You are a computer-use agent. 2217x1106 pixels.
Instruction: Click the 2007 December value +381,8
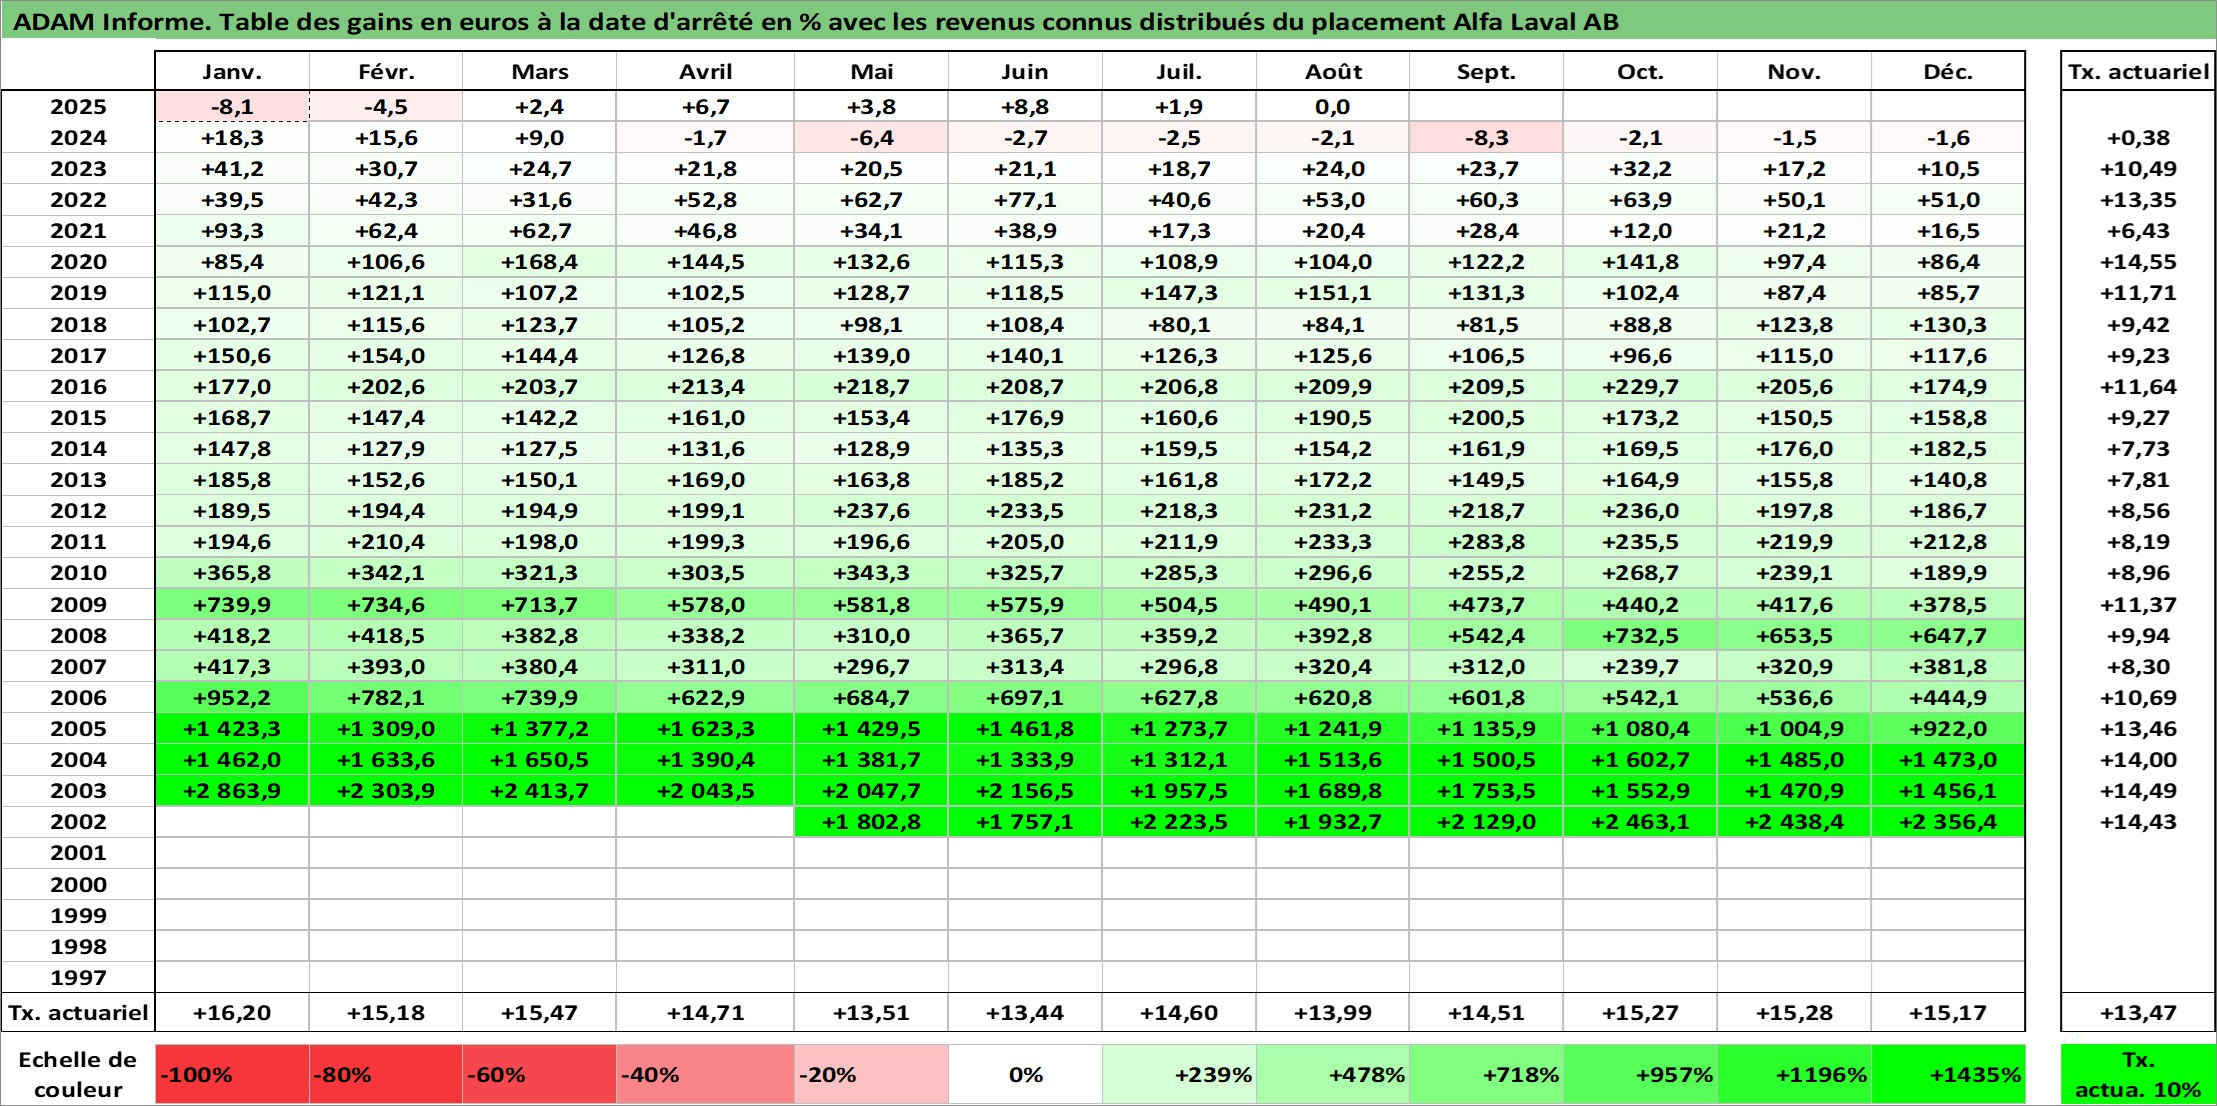[1948, 667]
